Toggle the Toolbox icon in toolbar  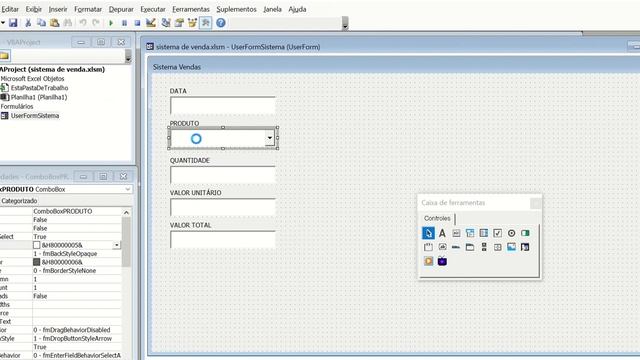[x=206, y=23]
